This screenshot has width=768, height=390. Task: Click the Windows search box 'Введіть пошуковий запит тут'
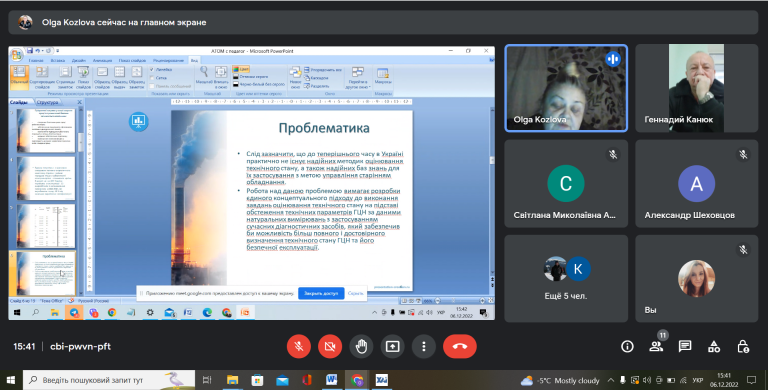[x=109, y=380]
